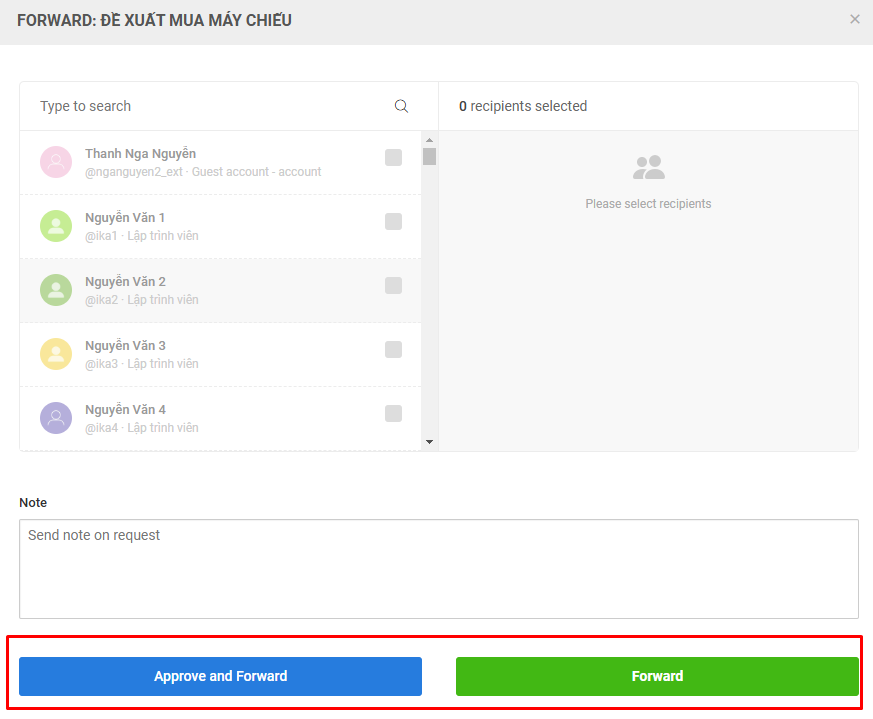Click the user list scrollbar thumb
Viewport: 873px width, 719px height.
(x=429, y=157)
